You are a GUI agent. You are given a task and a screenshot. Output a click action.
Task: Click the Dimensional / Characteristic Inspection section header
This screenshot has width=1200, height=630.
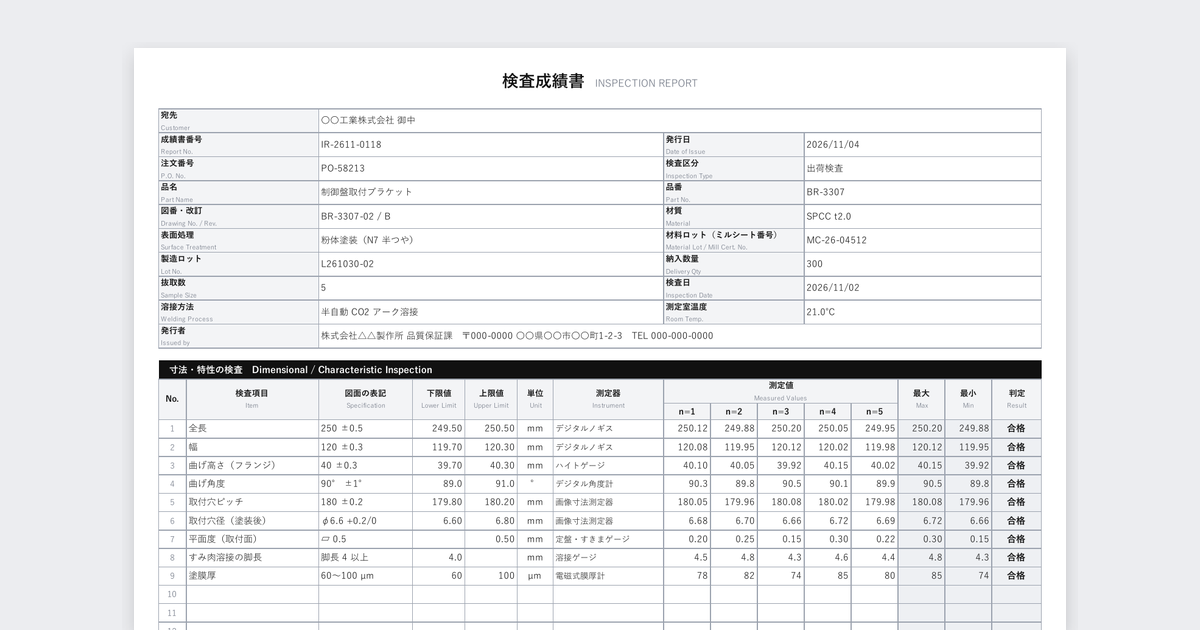pos(600,370)
